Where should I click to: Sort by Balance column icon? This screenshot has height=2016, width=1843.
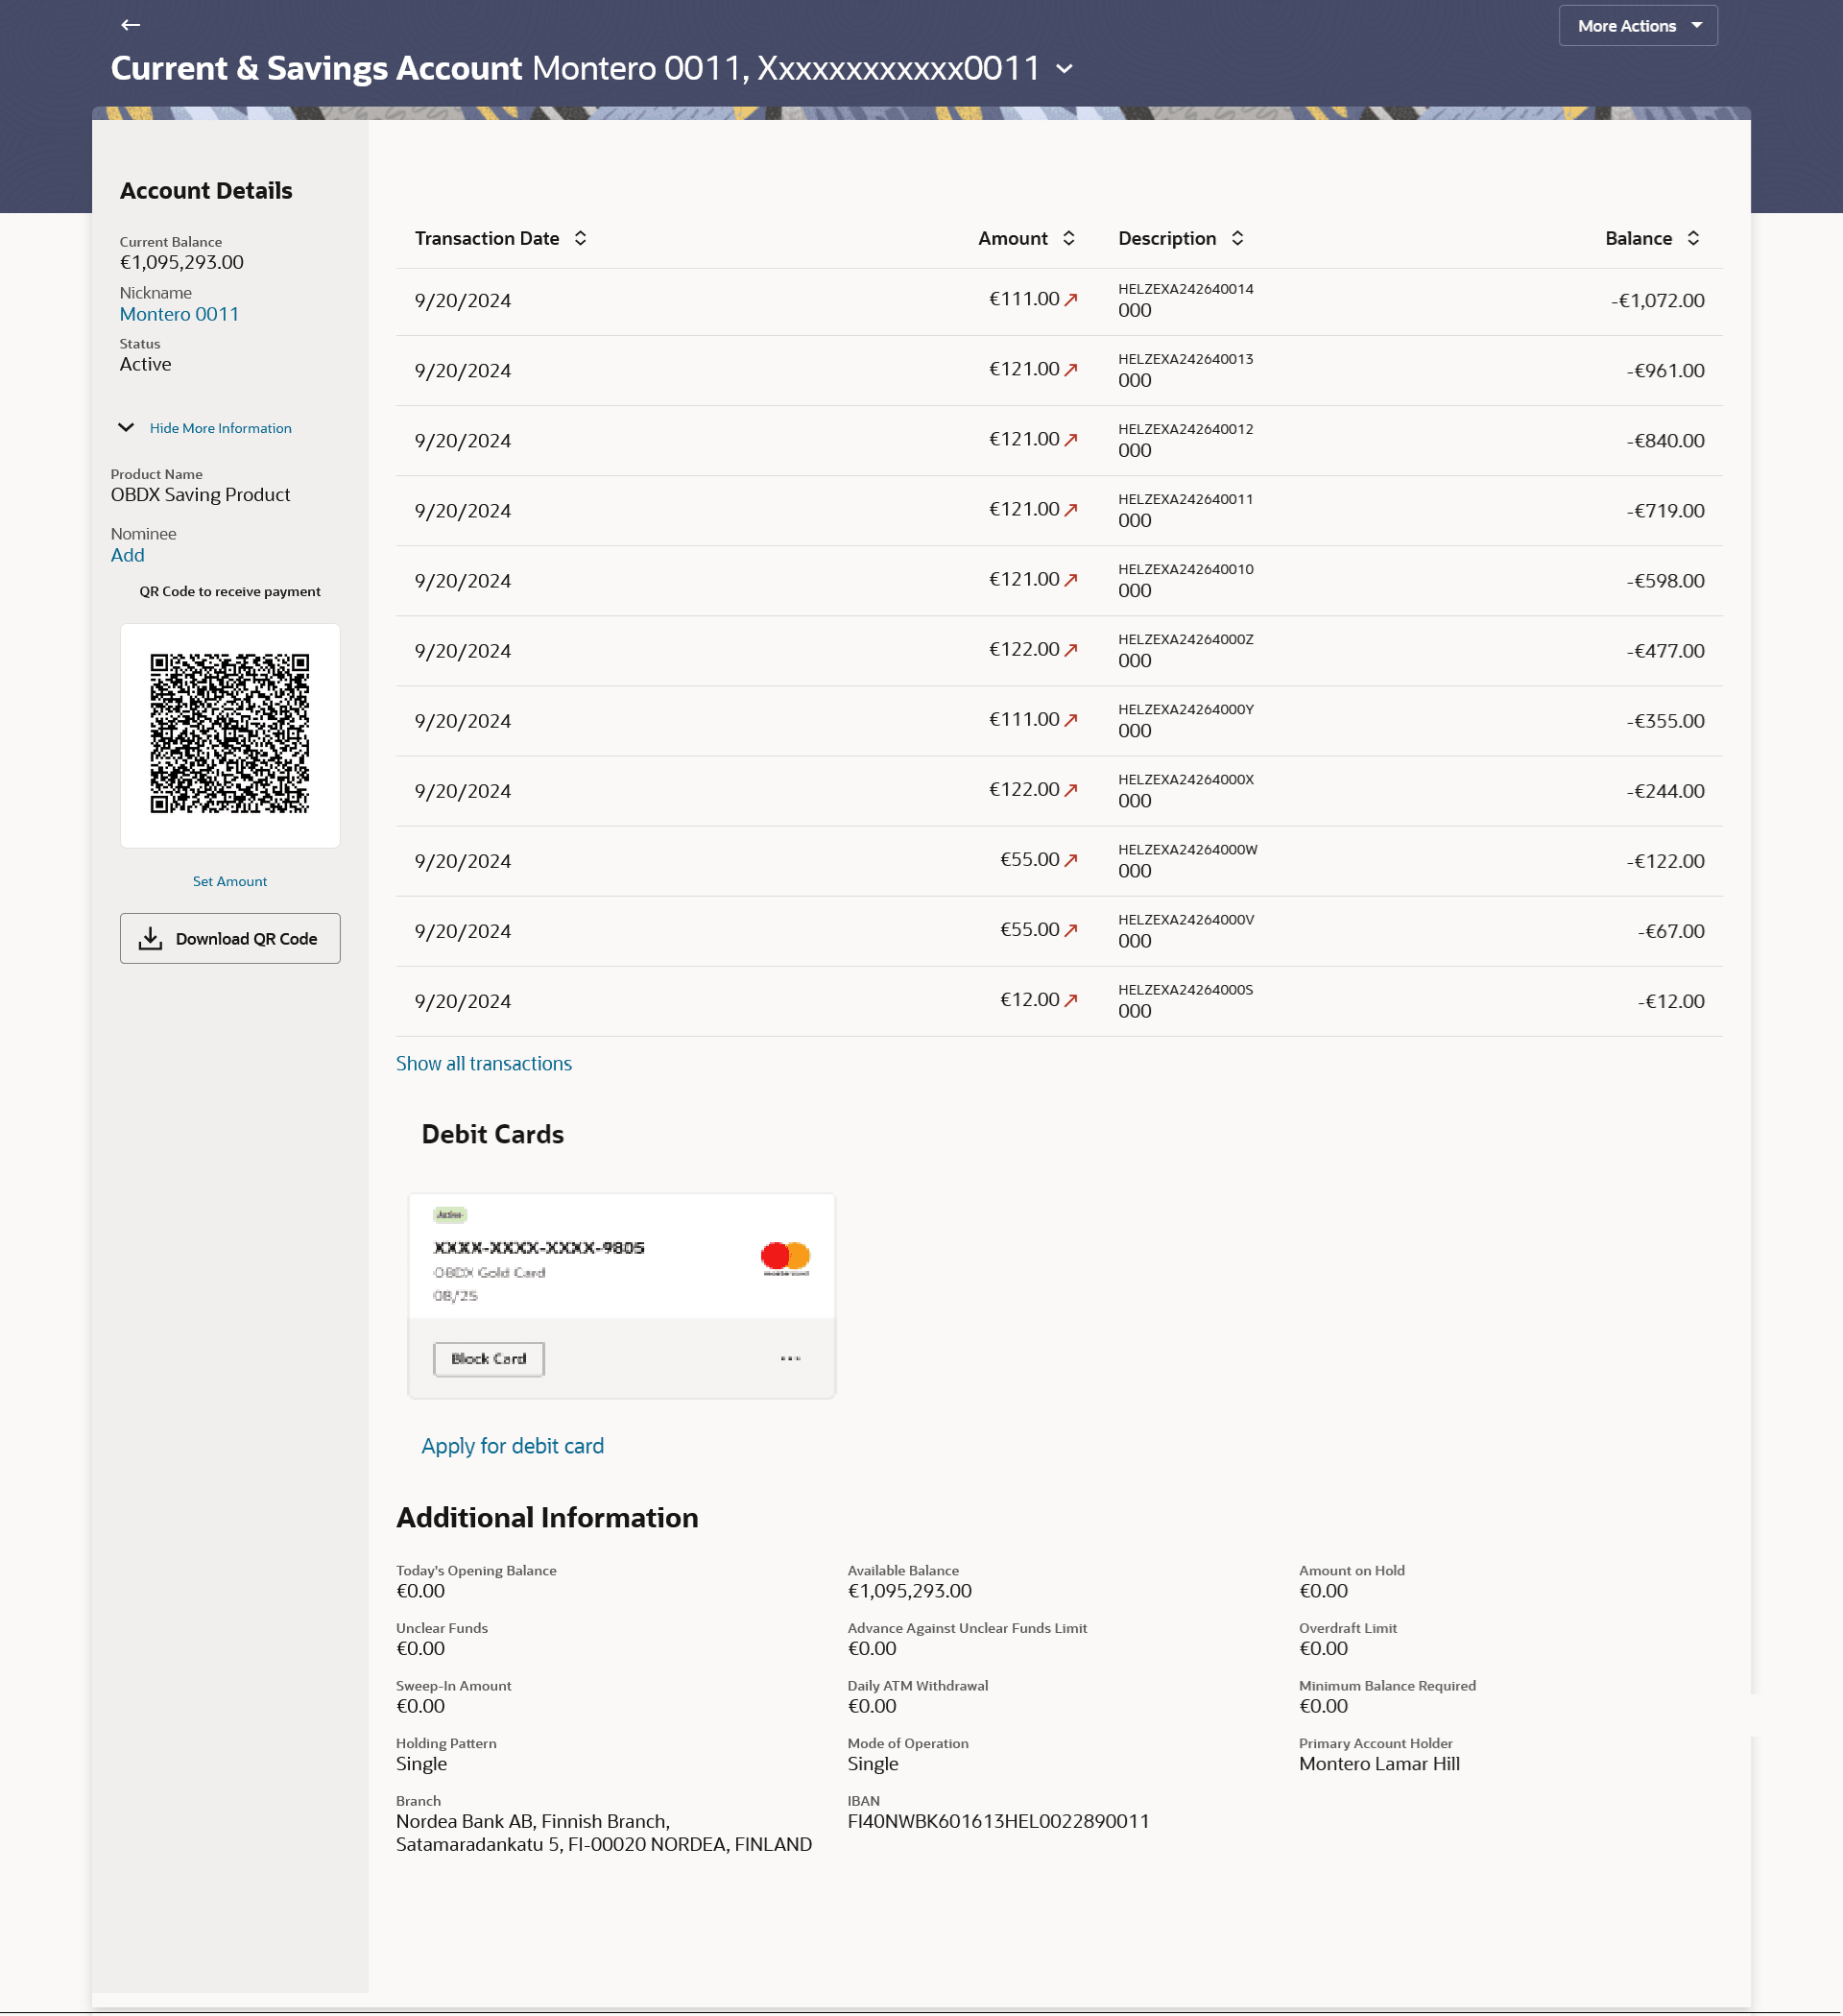coord(1692,238)
